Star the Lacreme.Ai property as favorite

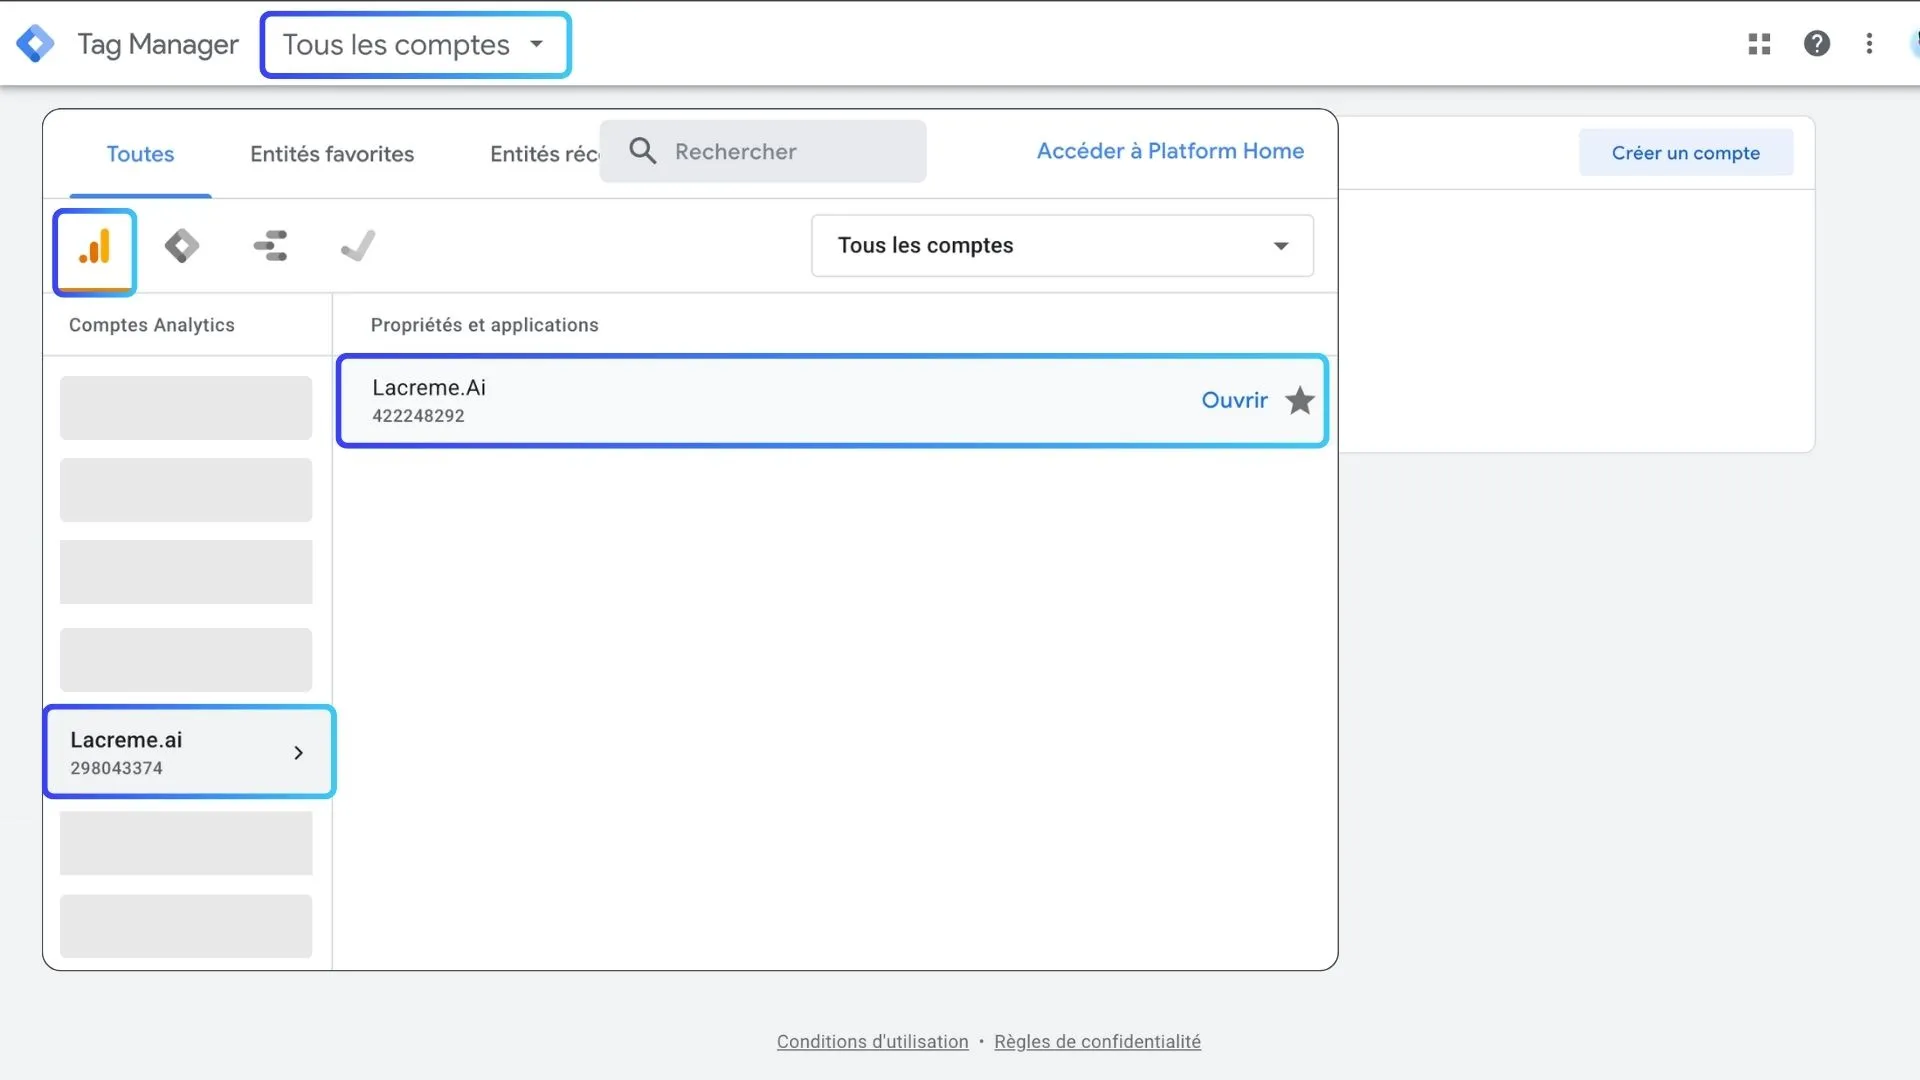click(x=1299, y=400)
